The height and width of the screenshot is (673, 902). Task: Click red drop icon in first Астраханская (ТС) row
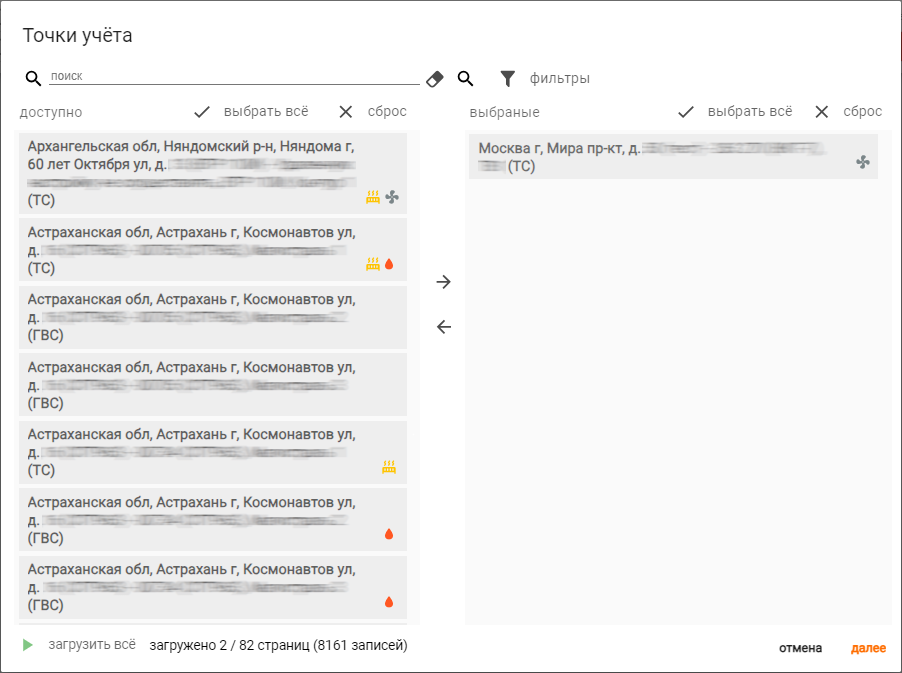pos(389,264)
